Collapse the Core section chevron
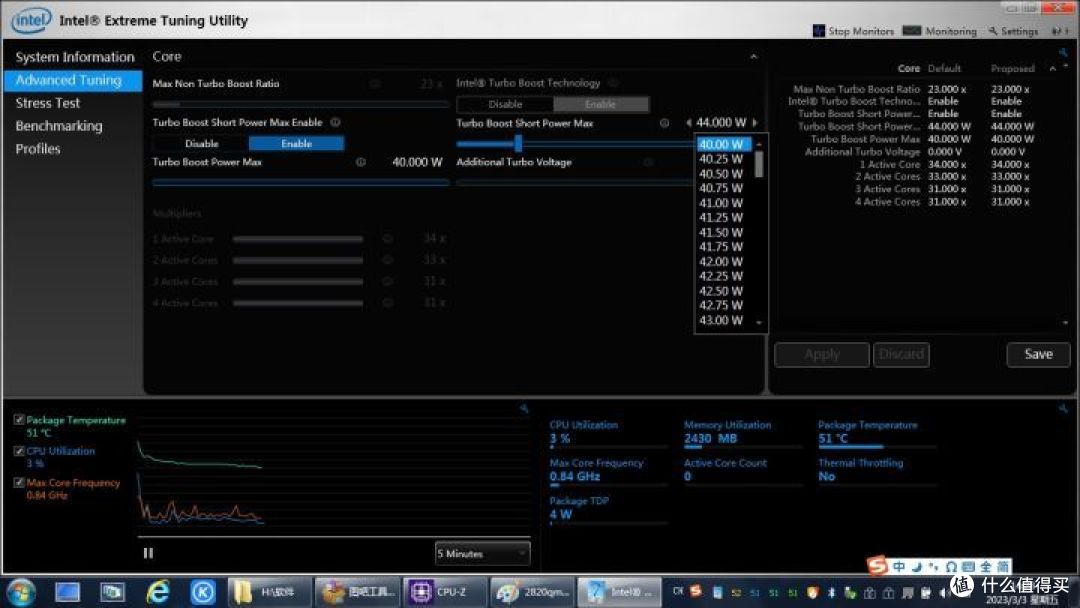Image resolution: width=1080 pixels, height=608 pixels. coord(754,56)
